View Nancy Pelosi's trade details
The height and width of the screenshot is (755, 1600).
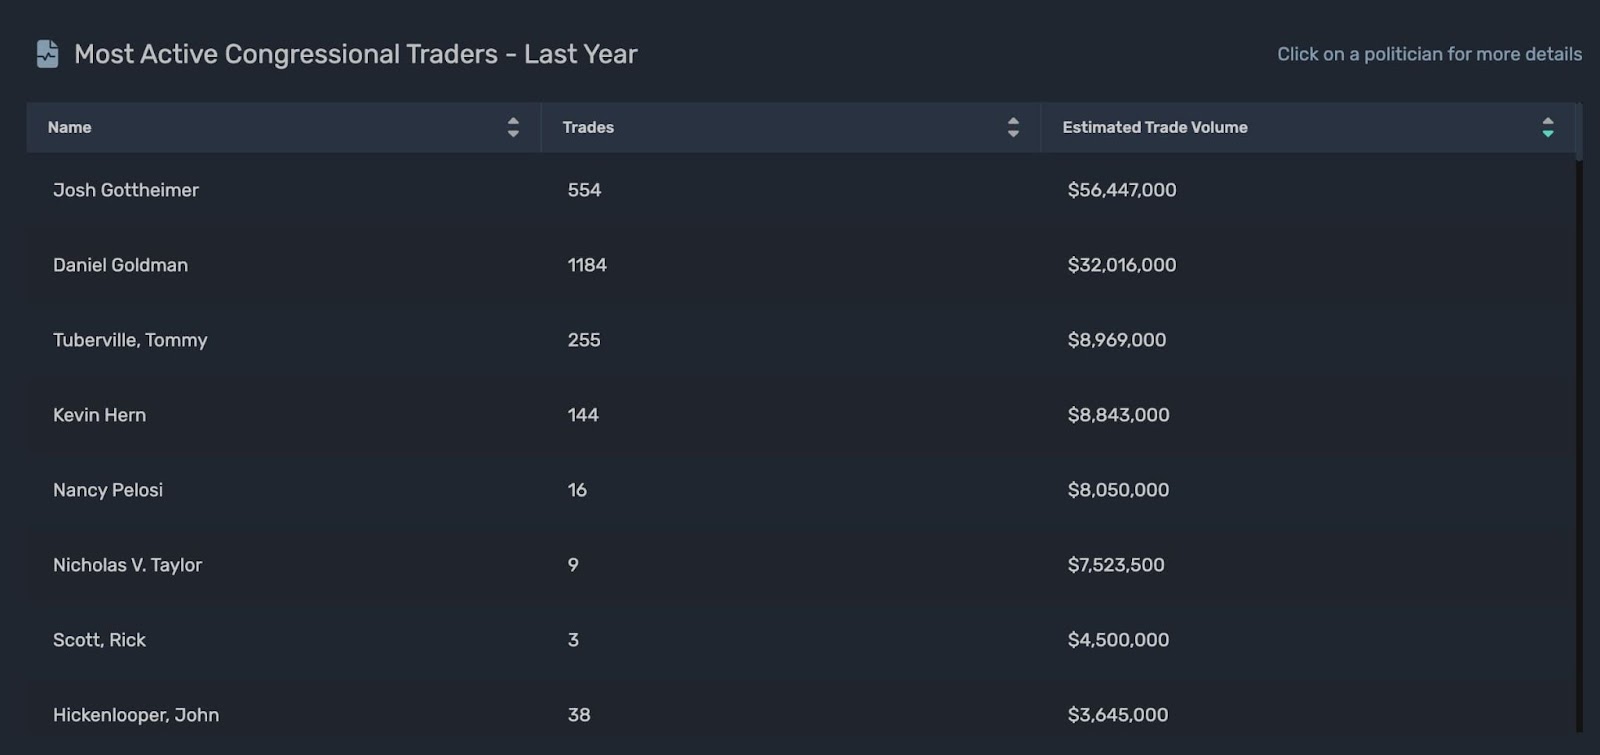[x=108, y=490]
